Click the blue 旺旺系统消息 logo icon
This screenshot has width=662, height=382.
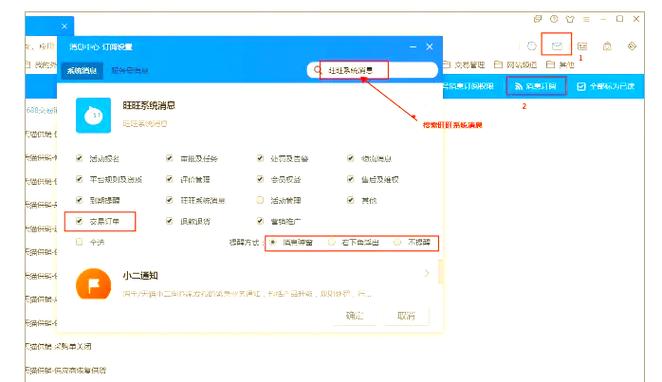coord(93,115)
